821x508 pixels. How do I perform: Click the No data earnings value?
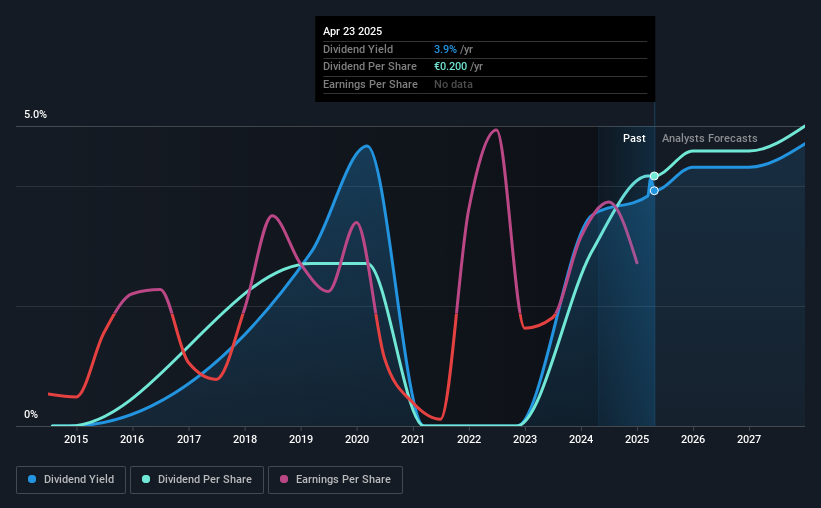(453, 84)
